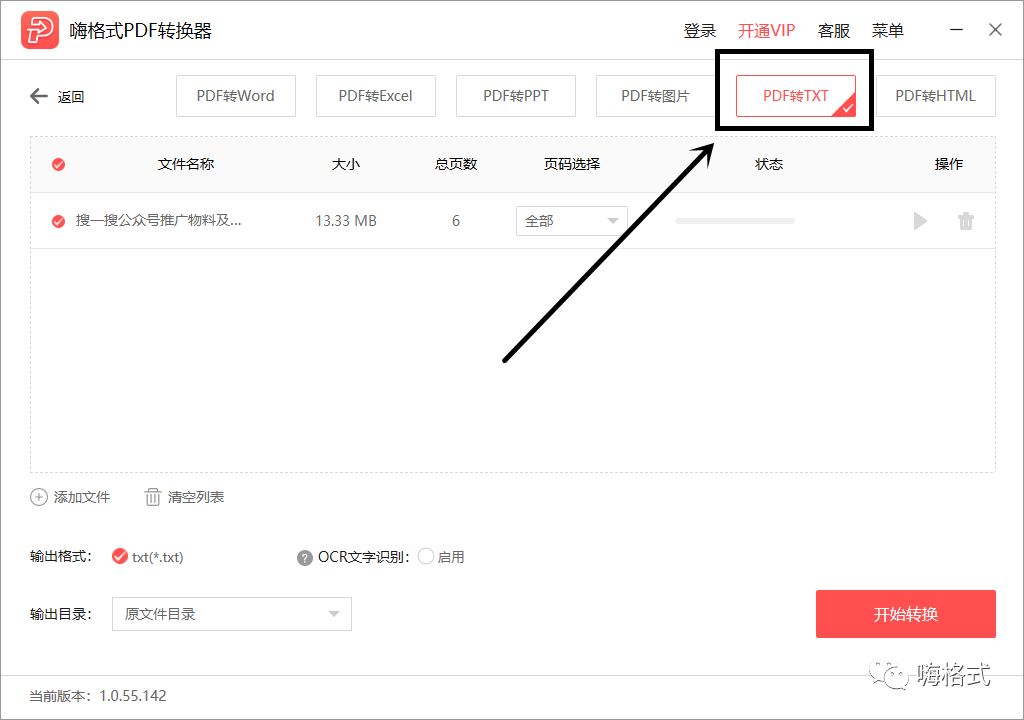Screen dimensions: 1024x720
Task: Open the 页码选择 page range dropdown
Action: (x=571, y=221)
